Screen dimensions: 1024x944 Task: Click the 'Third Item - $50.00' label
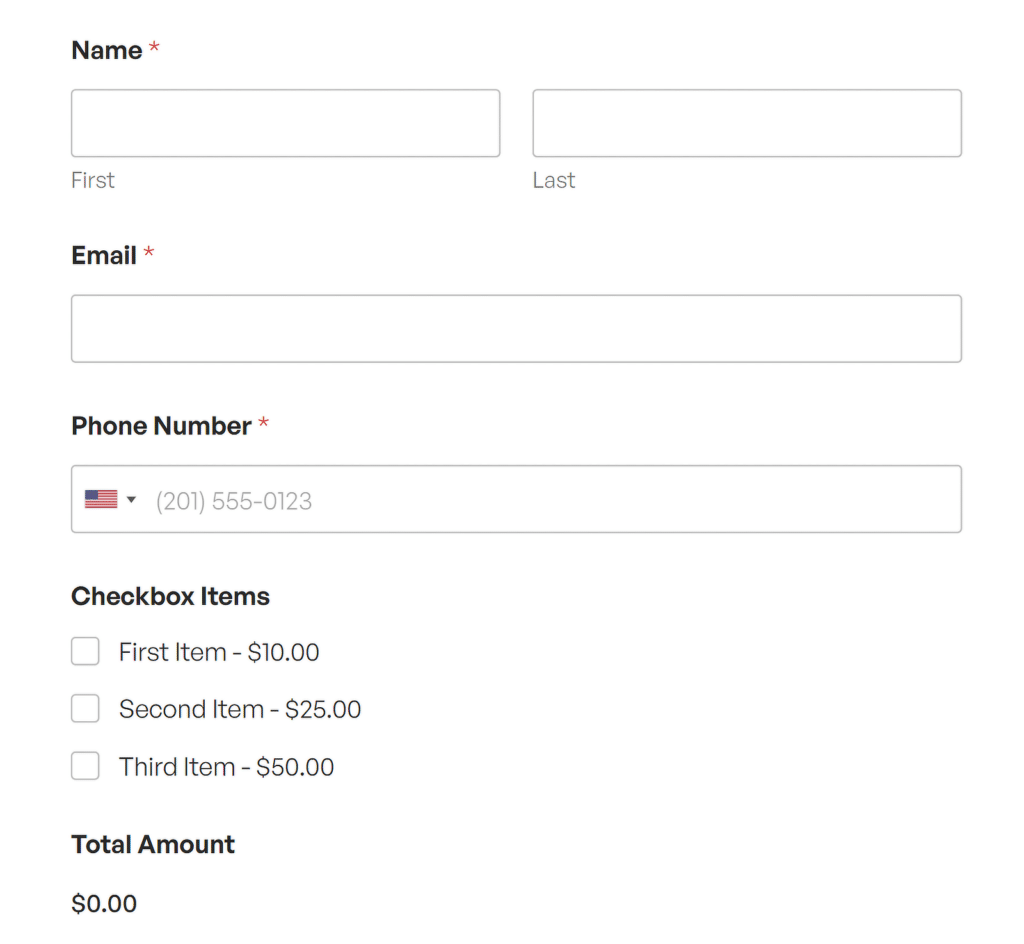[x=226, y=767]
